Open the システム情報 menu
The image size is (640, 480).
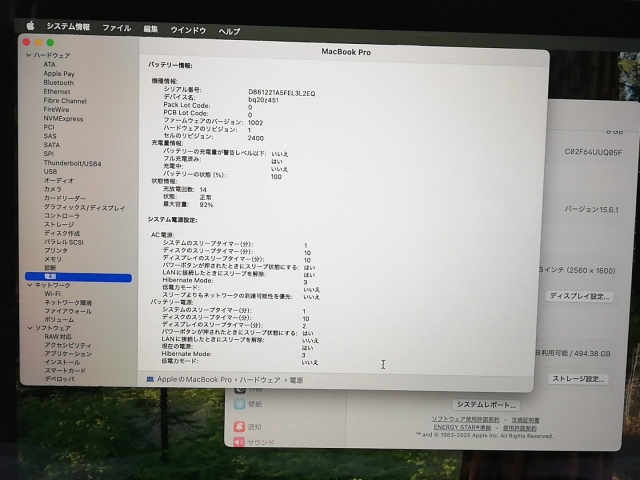pyautogui.click(x=68, y=27)
